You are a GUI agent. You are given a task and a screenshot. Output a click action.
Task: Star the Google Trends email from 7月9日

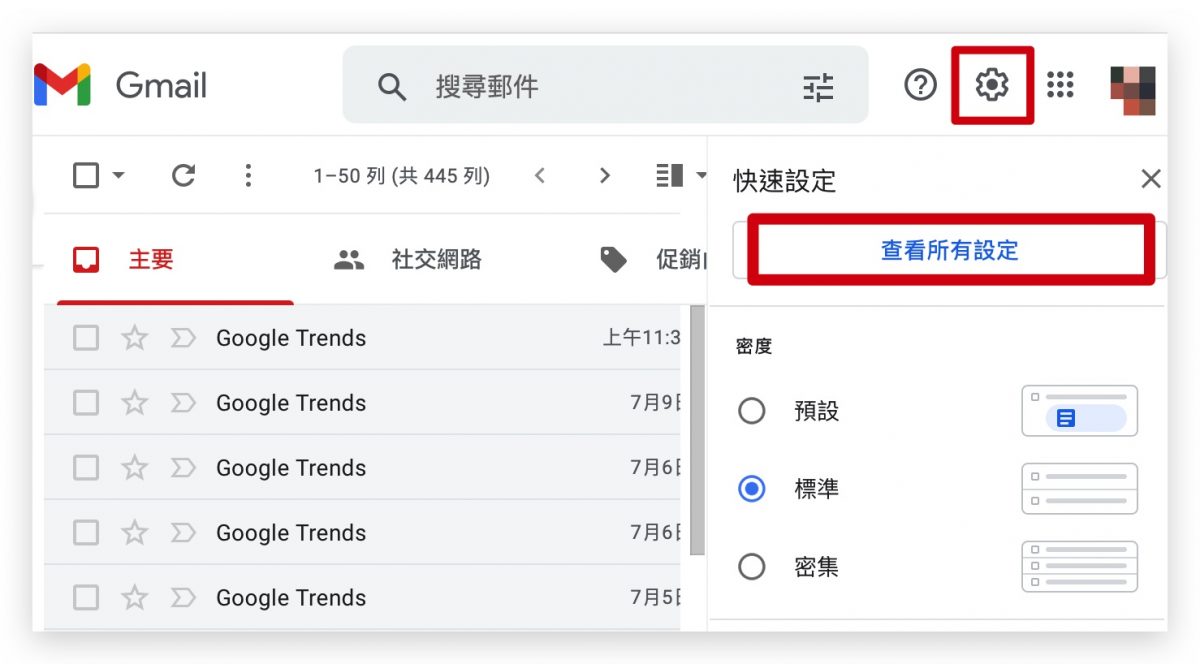pos(134,403)
